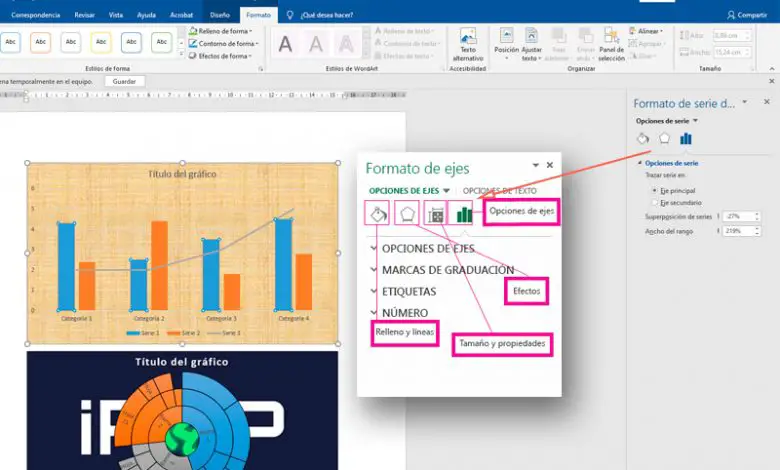Screen dimensions: 780x470
Task: Switch to the Diseño tab
Action: tap(220, 15)
